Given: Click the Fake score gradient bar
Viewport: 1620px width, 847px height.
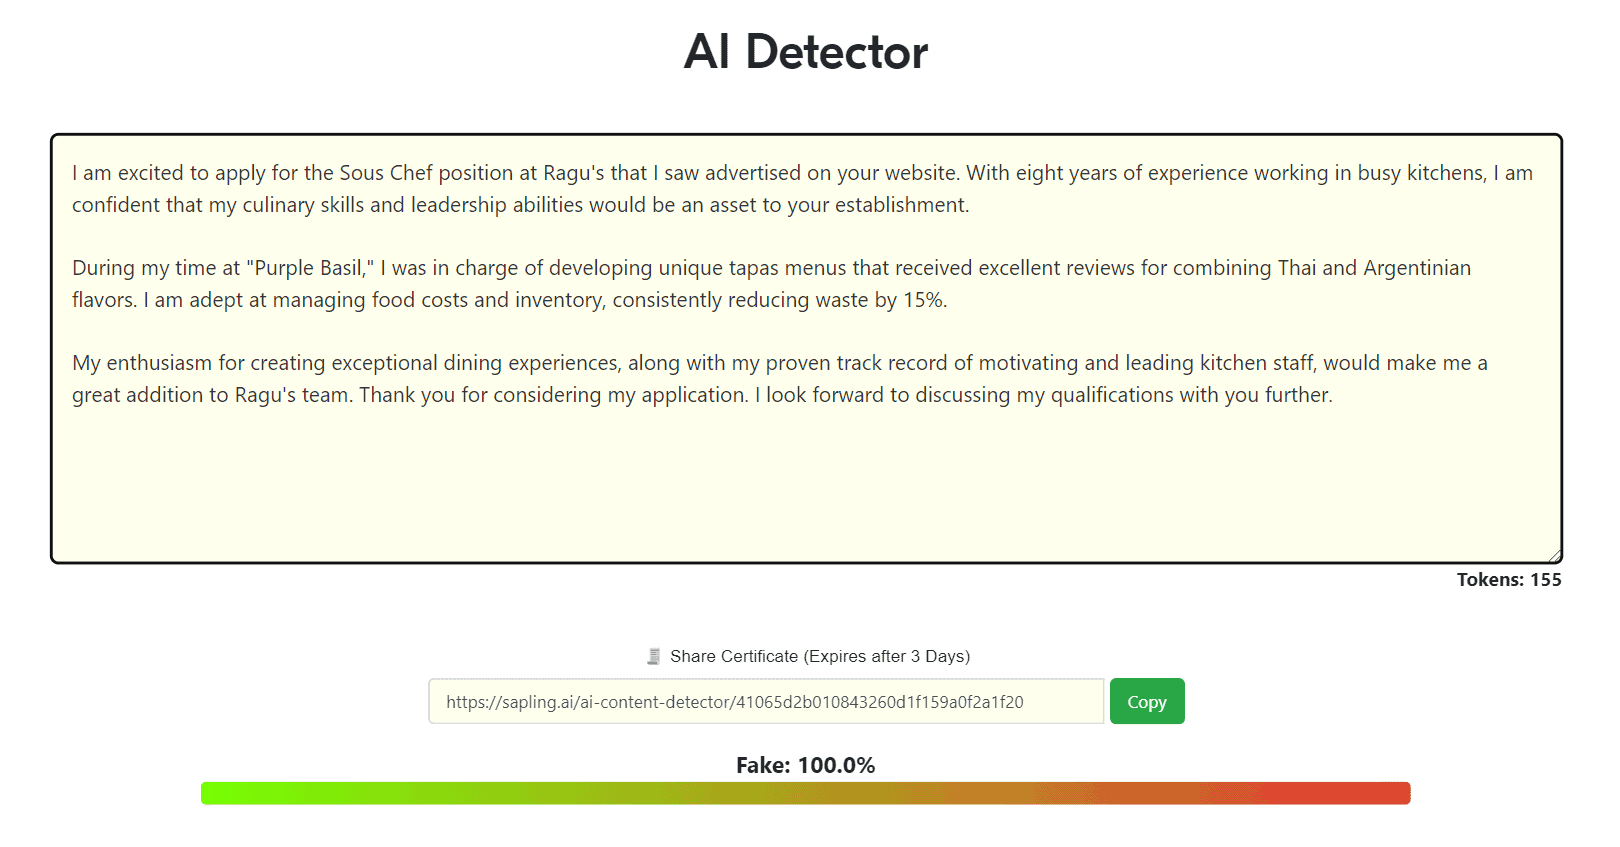Looking at the screenshot, I should click(x=805, y=793).
